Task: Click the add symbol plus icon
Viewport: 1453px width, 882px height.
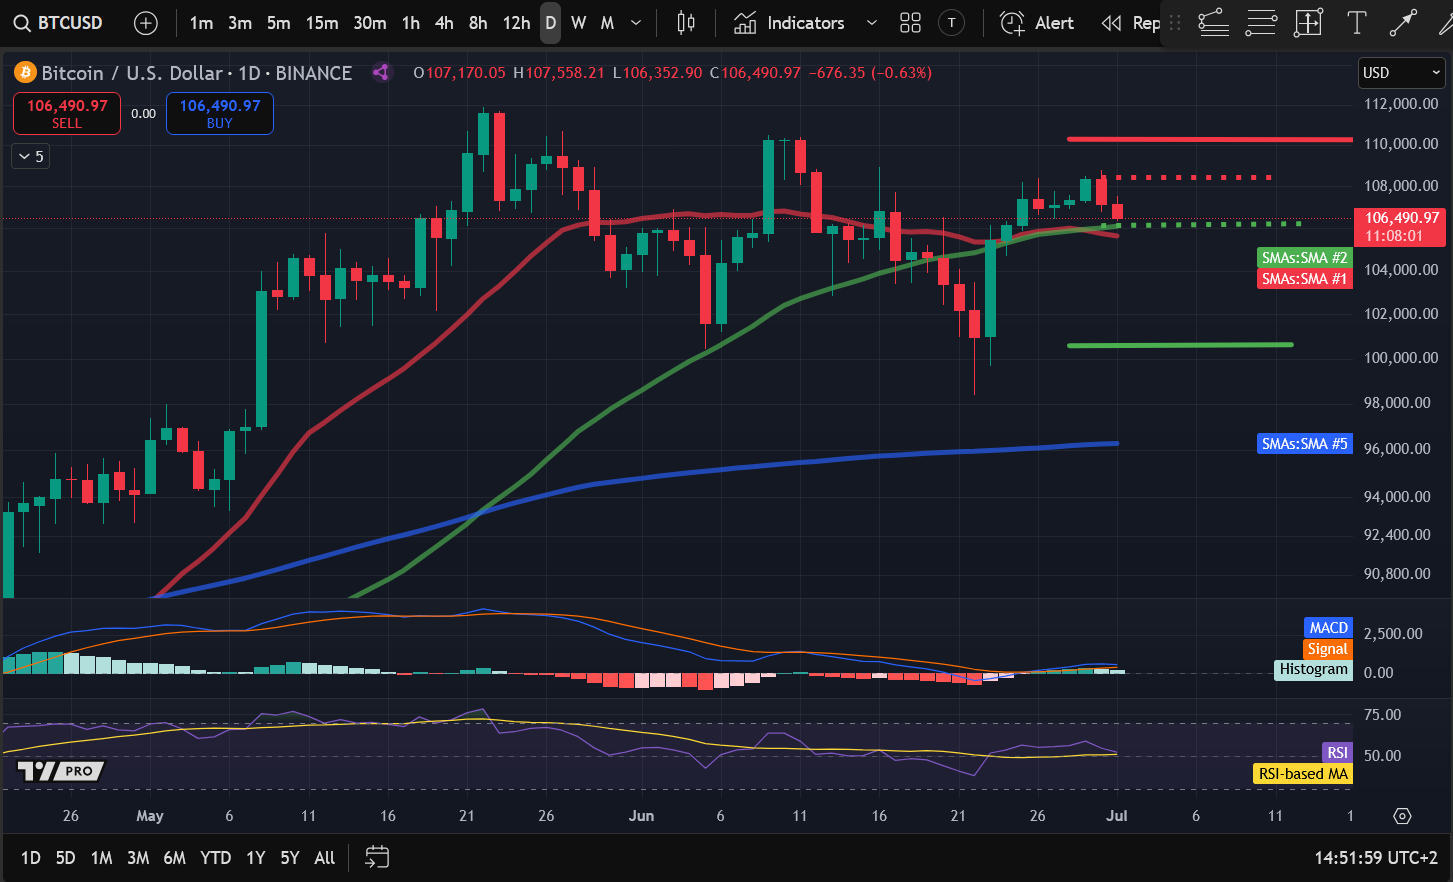Action: (146, 23)
